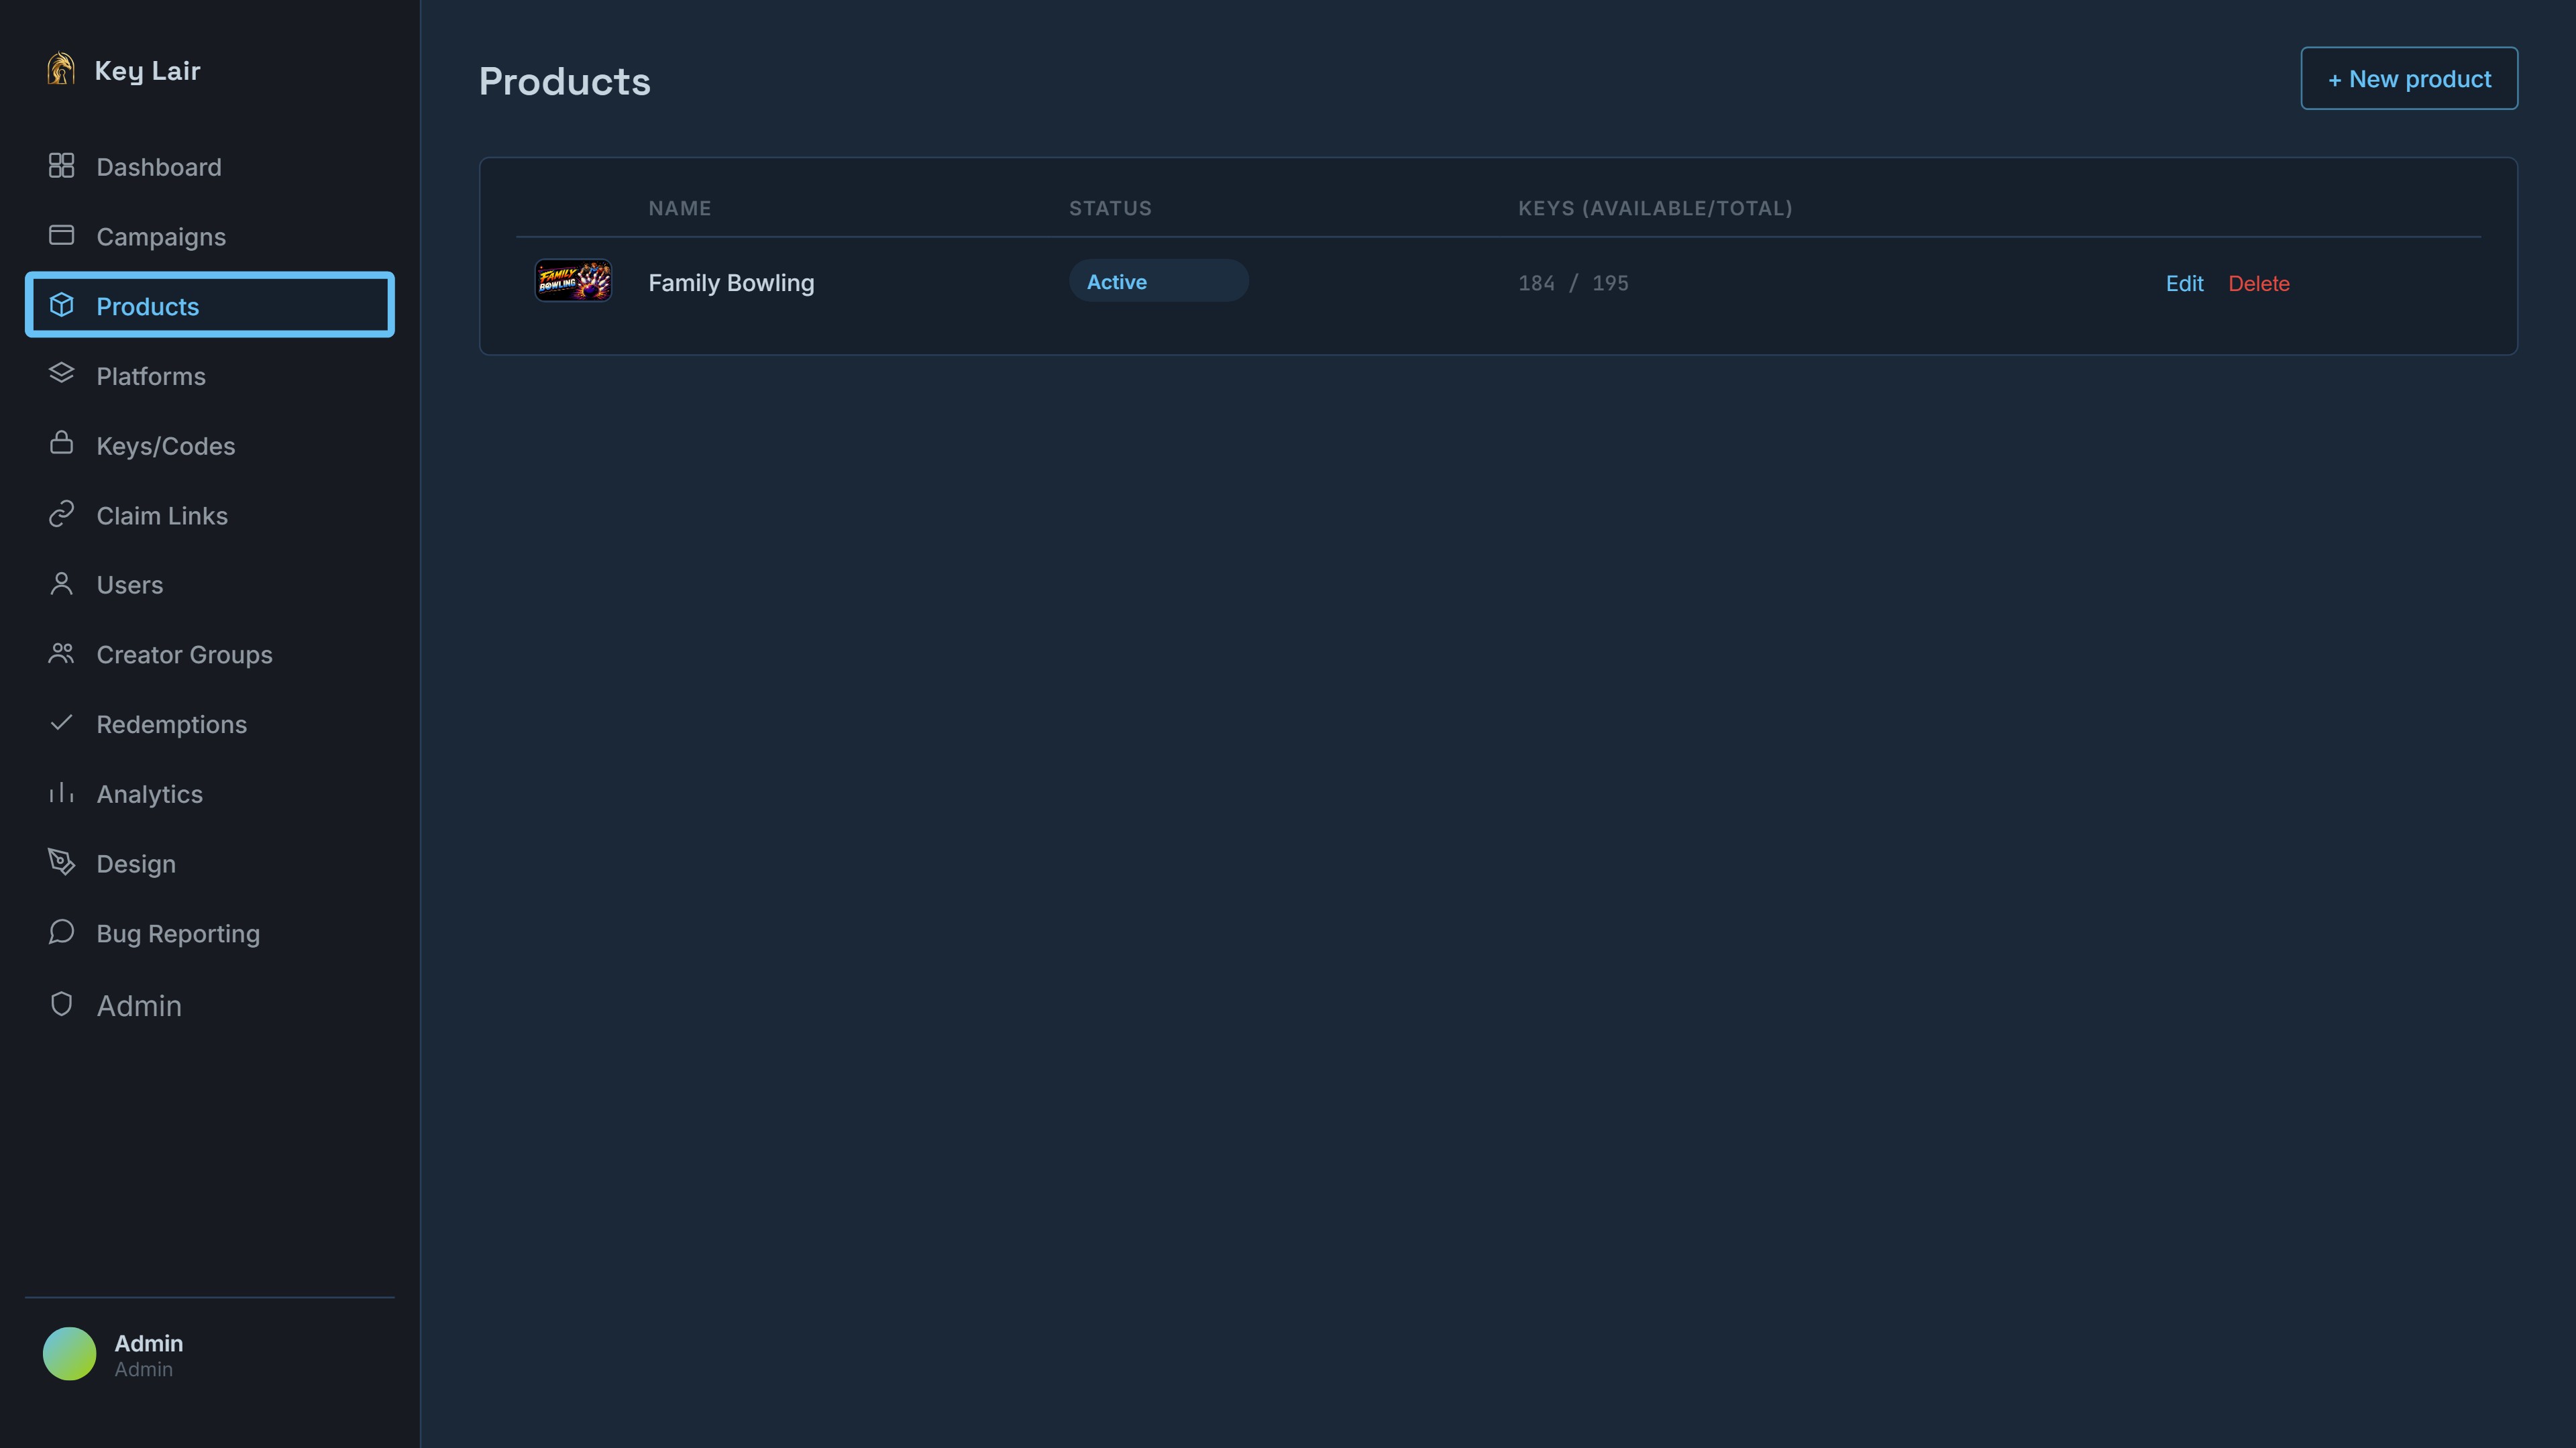This screenshot has height=1448, width=2576.
Task: Click the + New product button
Action: click(2409, 78)
